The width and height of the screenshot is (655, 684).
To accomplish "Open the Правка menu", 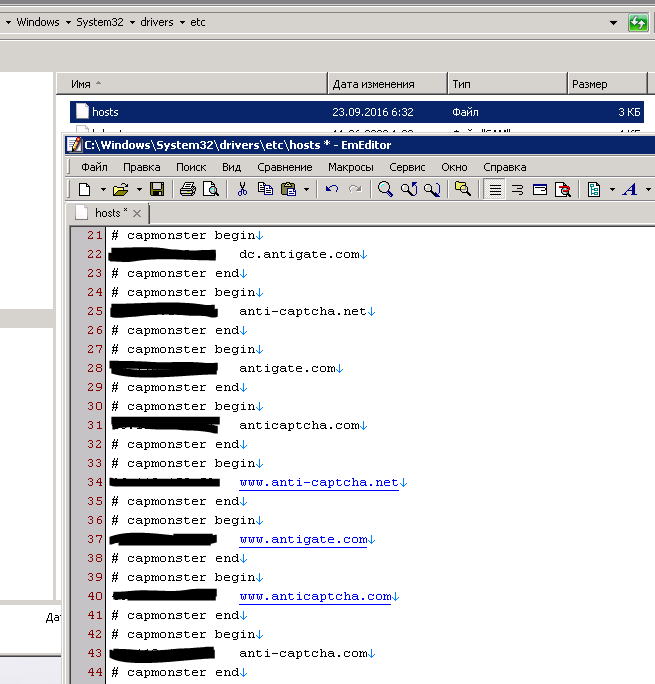I will (x=142, y=167).
